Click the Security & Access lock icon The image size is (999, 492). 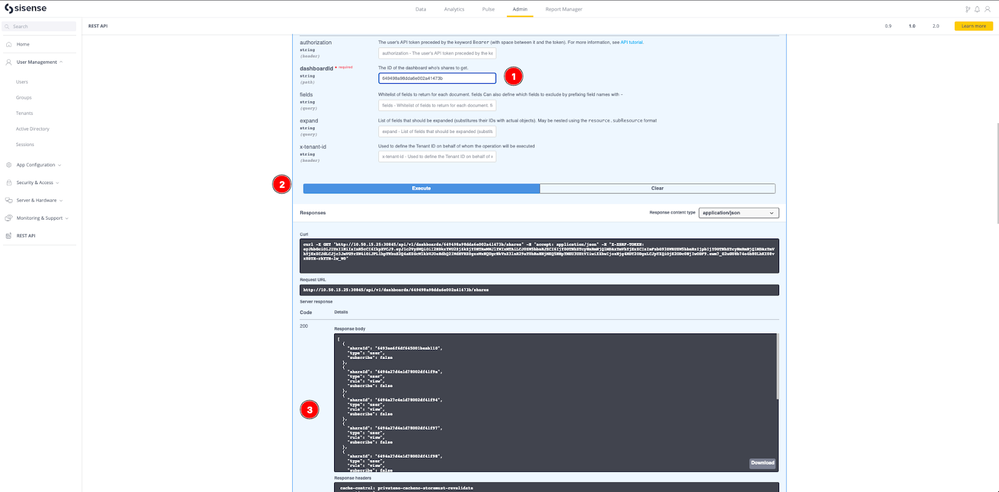pos(9,182)
